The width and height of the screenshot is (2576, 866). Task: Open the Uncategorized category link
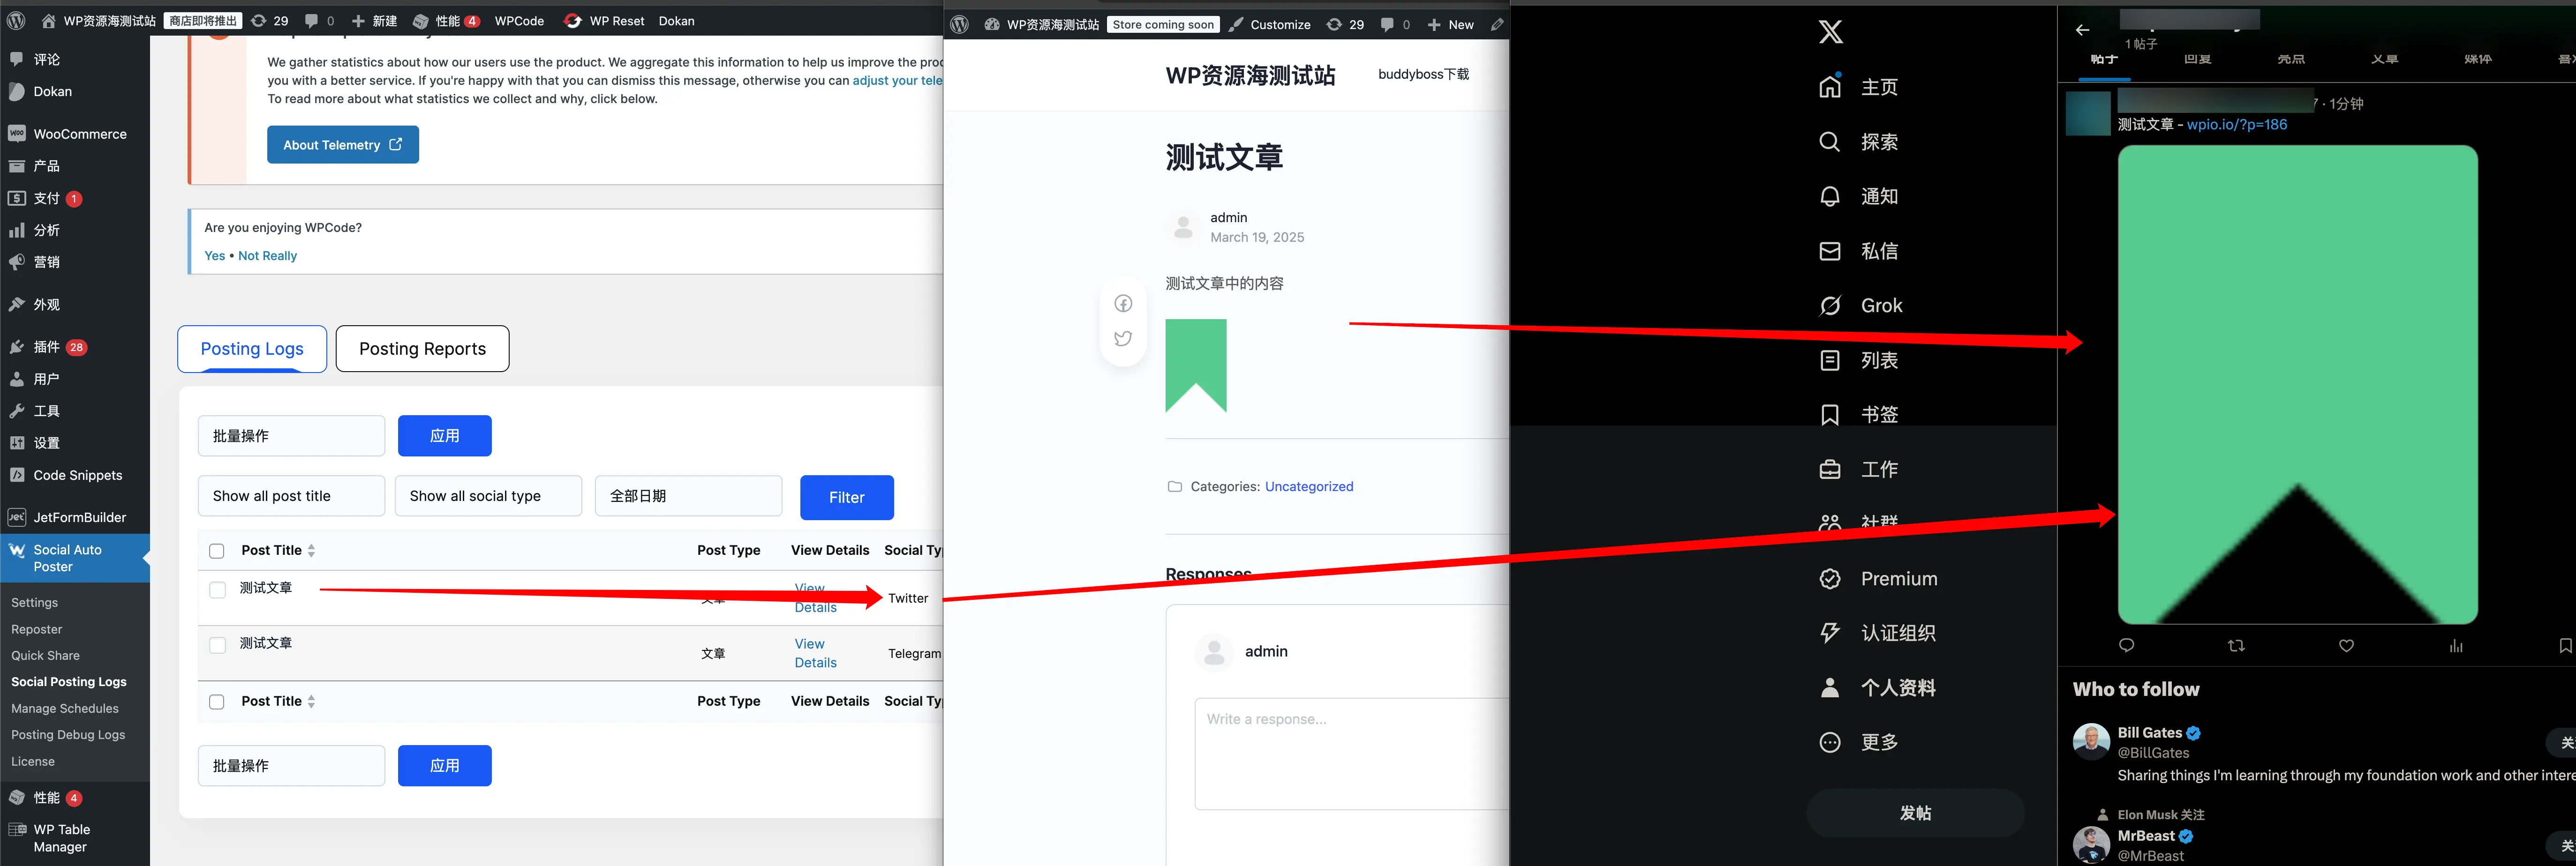pyautogui.click(x=1309, y=487)
